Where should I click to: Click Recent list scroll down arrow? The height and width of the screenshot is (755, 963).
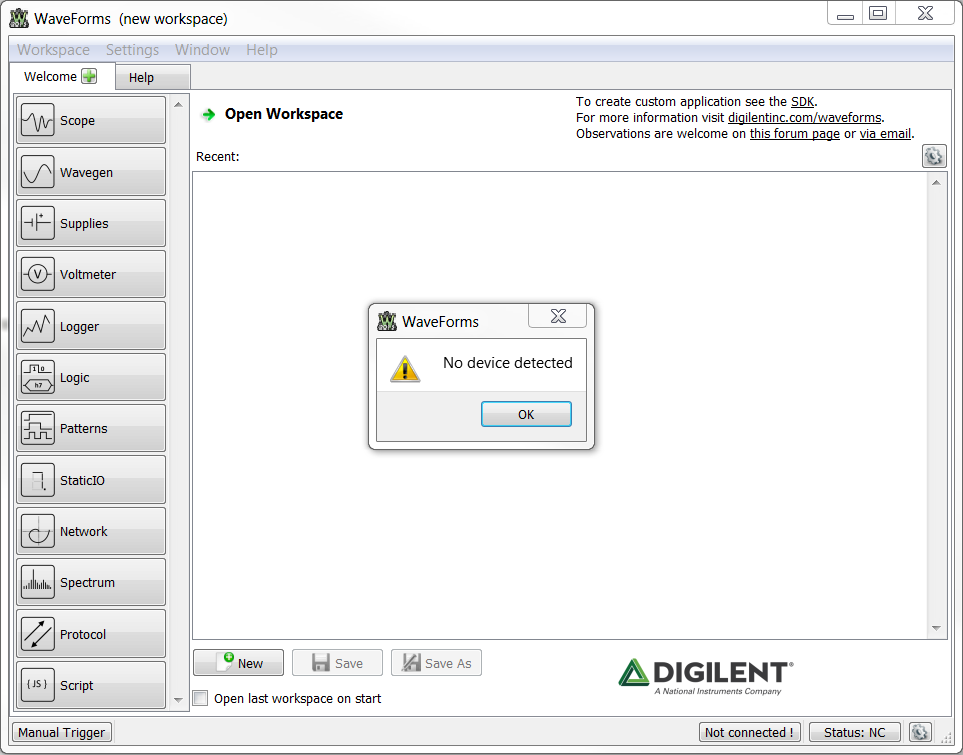pos(936,628)
